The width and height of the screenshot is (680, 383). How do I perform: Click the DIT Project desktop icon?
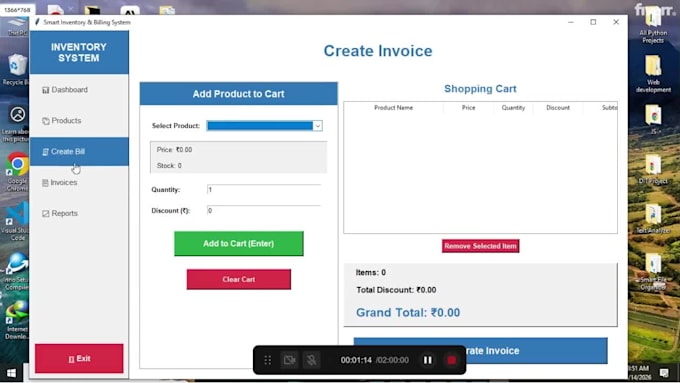point(653,169)
